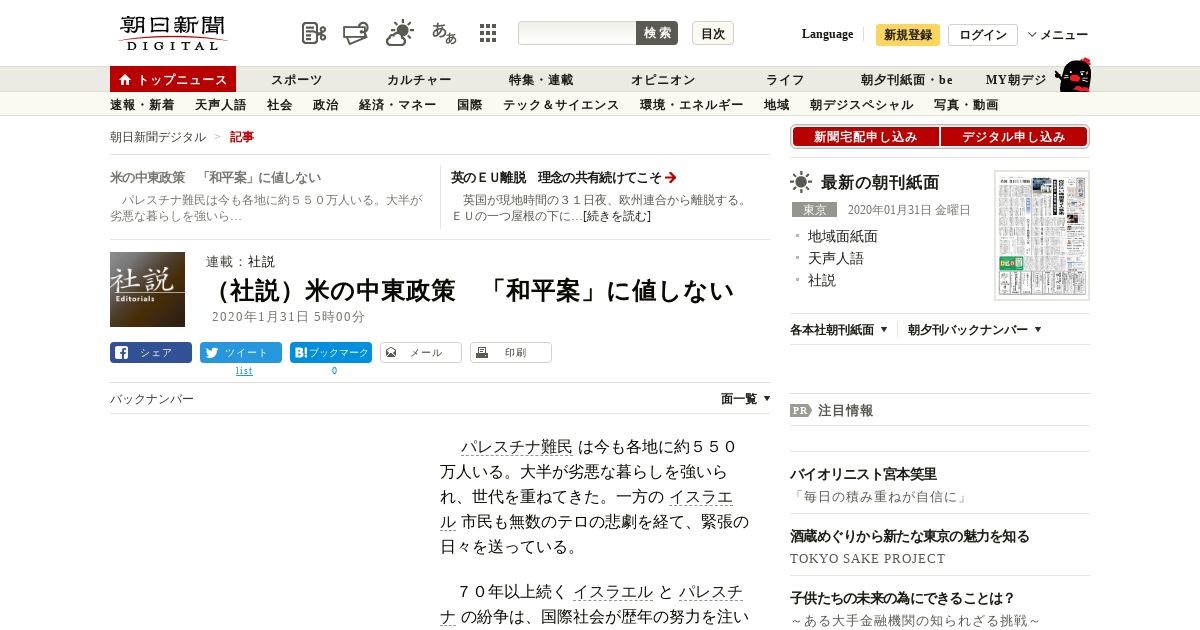1200x630 pixels.
Task: Click 朝日新聞デジタル breadcrumb link
Action: tap(158, 137)
